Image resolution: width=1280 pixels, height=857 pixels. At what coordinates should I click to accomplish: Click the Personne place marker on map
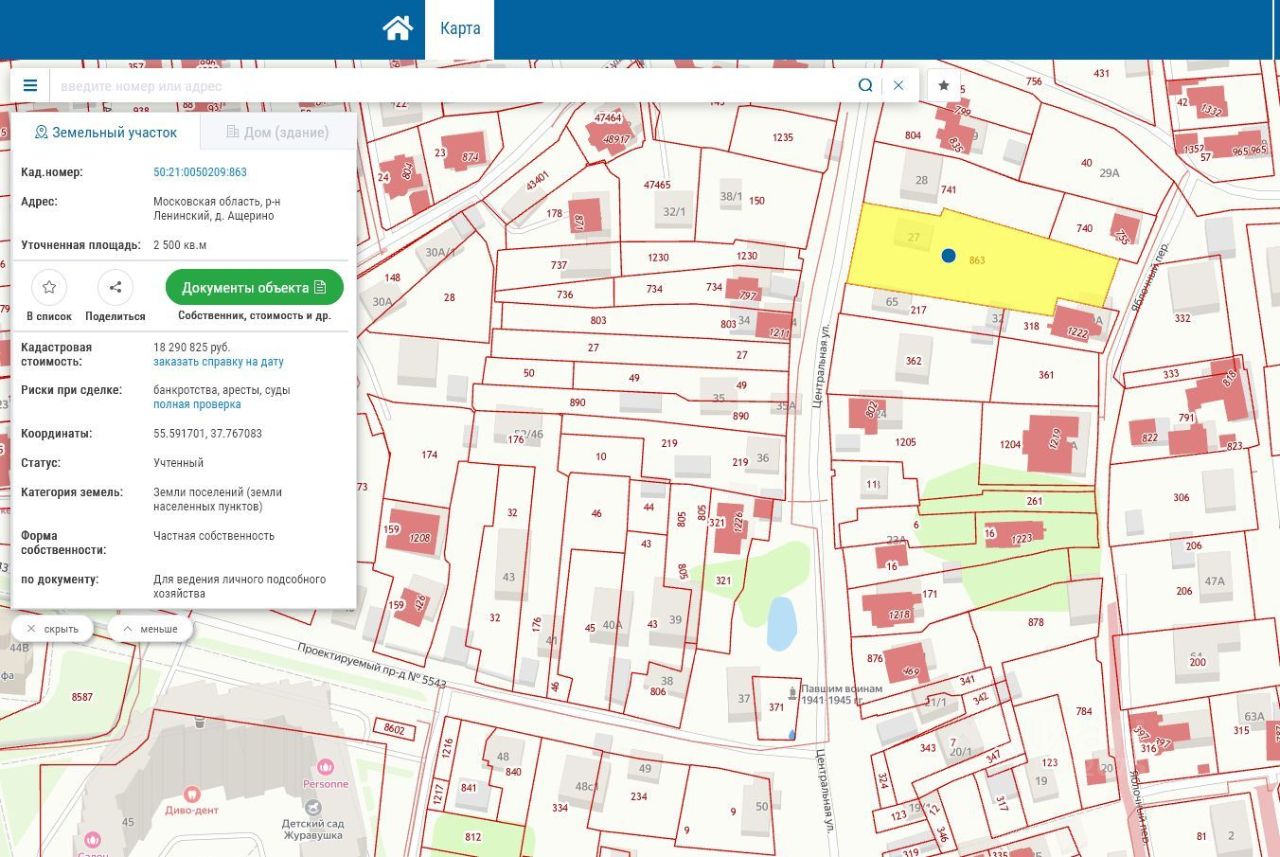click(x=326, y=767)
